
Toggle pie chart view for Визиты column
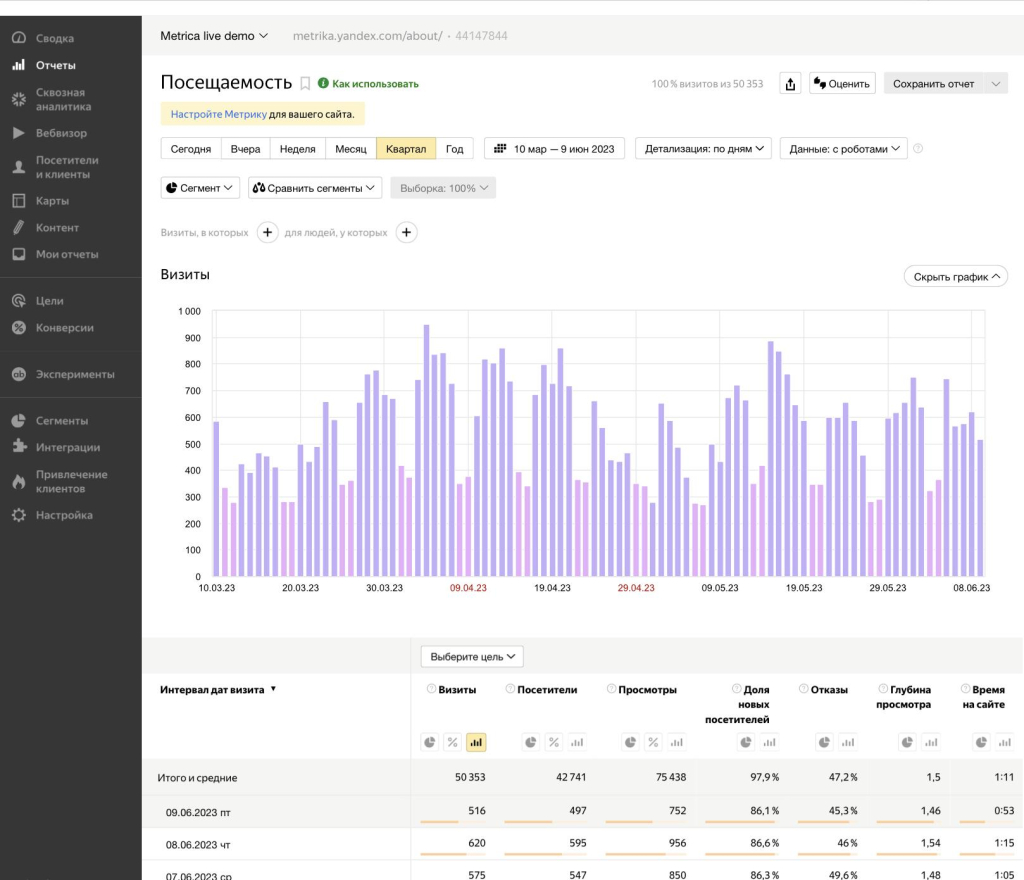[x=429, y=742]
